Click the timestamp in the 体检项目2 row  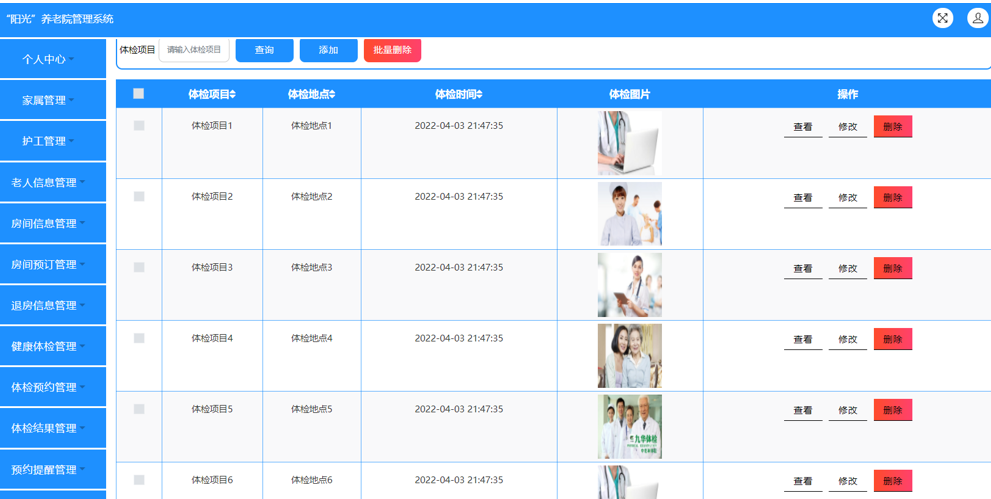point(459,196)
